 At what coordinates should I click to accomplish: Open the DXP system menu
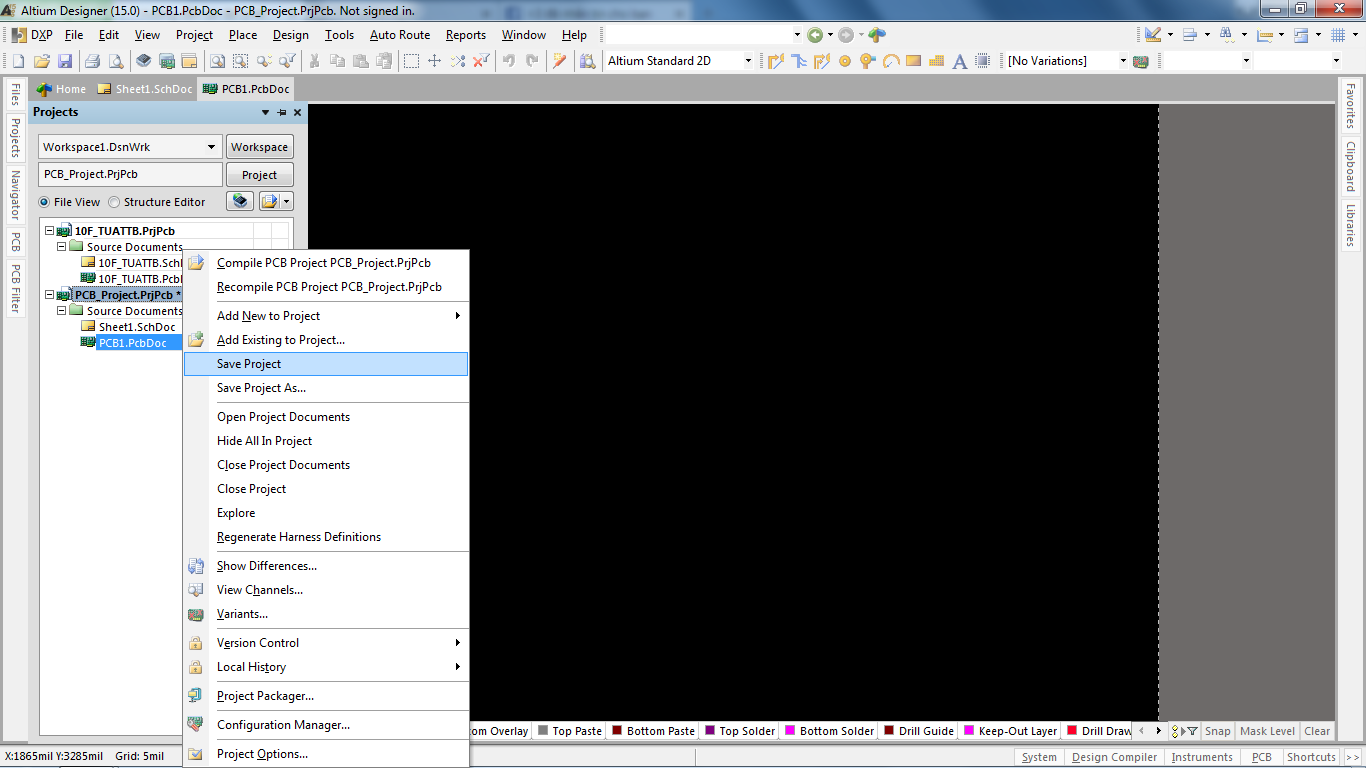pos(32,35)
